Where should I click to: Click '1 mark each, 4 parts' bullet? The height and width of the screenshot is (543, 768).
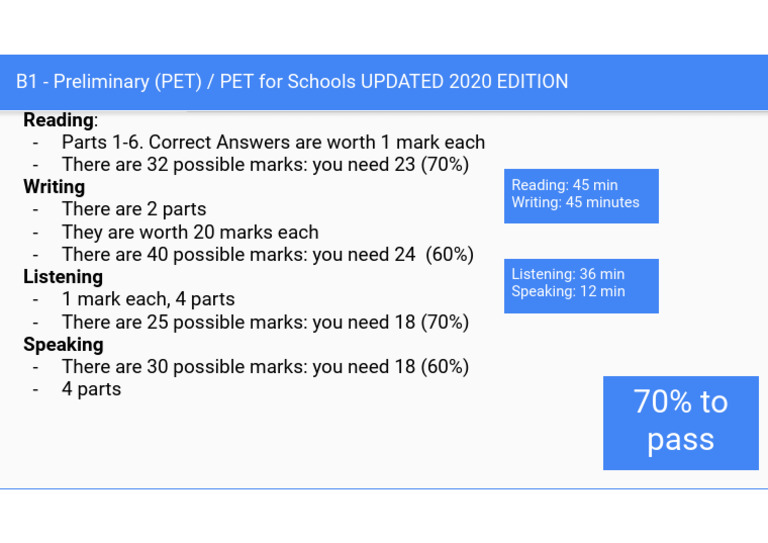coord(148,299)
